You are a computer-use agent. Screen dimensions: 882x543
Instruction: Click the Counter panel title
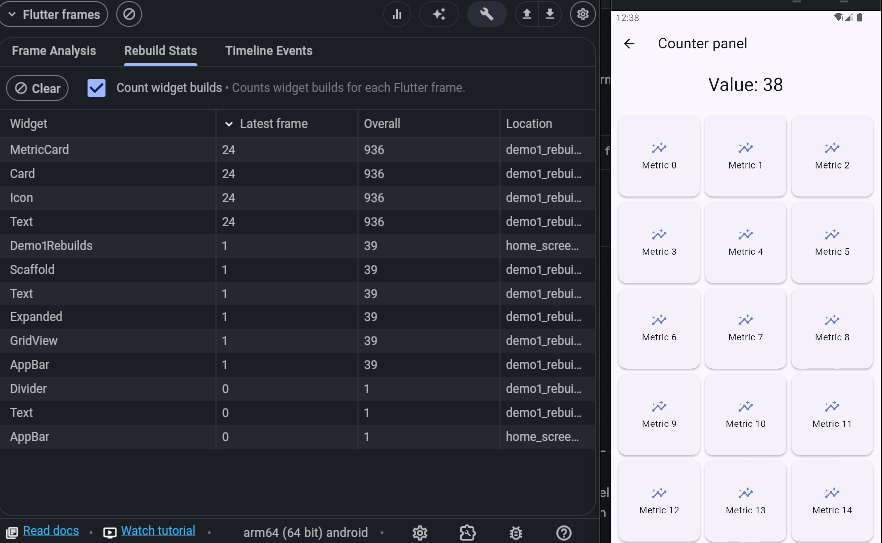tap(702, 43)
